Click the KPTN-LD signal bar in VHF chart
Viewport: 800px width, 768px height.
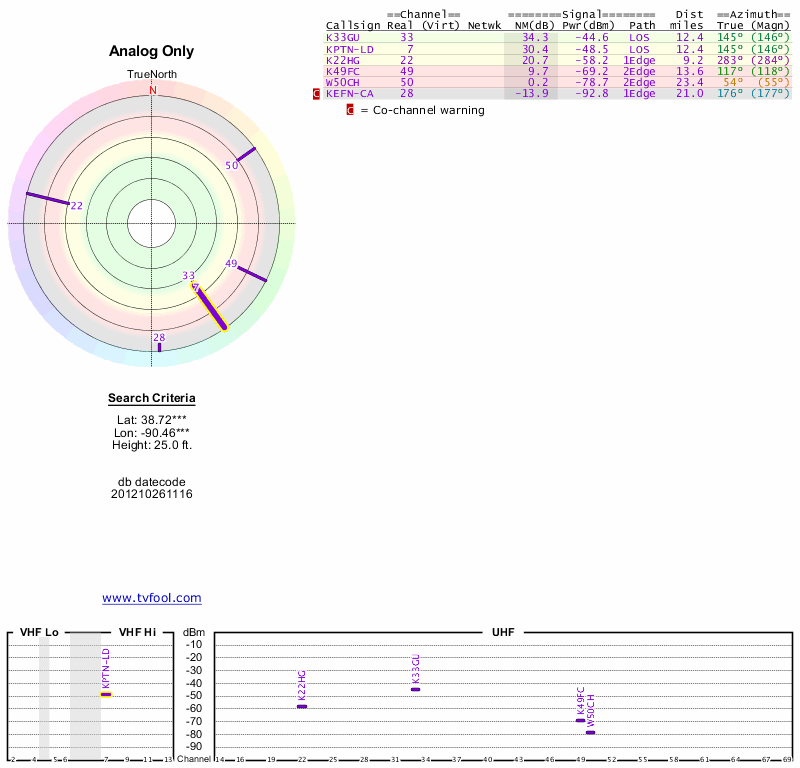coord(106,694)
